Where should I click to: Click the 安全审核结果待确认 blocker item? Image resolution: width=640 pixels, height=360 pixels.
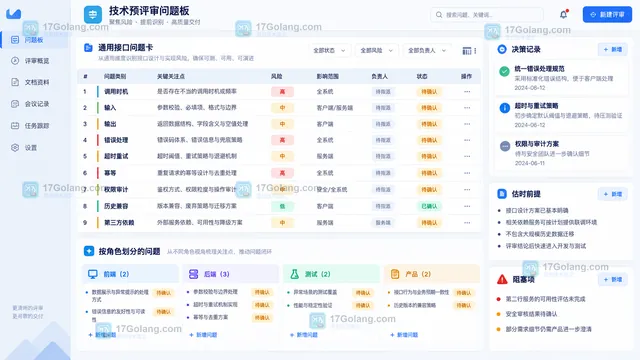click(531, 314)
